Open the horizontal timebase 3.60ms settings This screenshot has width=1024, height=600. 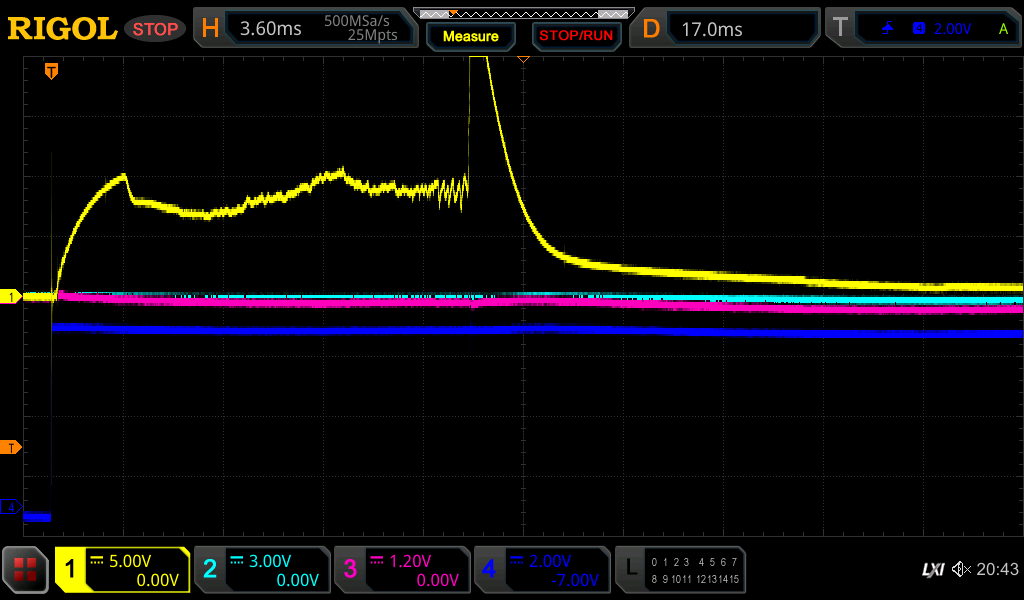pyautogui.click(x=306, y=29)
